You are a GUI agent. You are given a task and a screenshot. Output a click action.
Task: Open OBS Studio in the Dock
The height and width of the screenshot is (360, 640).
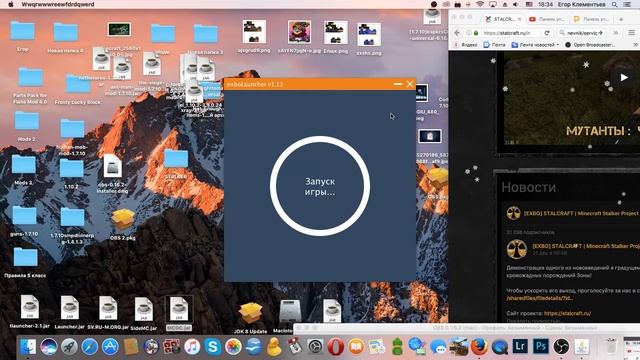click(561, 347)
